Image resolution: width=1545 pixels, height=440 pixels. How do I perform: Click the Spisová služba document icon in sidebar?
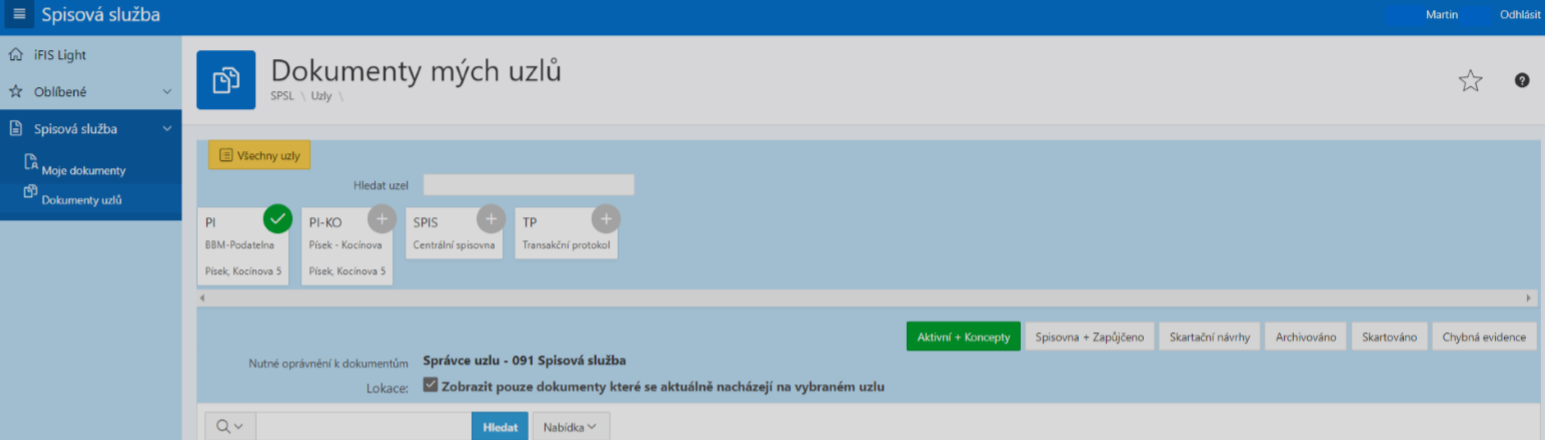pyautogui.click(x=15, y=128)
